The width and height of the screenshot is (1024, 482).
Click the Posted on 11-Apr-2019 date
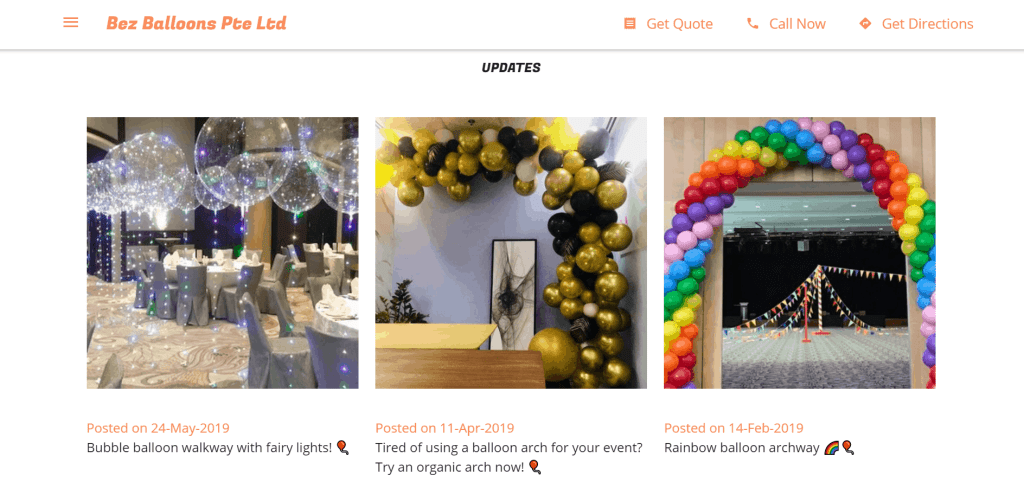445,428
